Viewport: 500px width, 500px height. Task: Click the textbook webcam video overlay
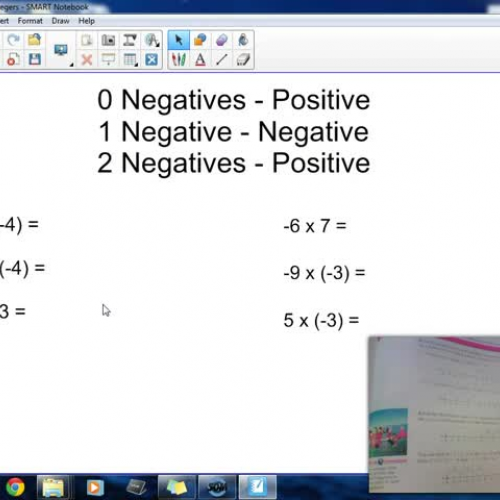coord(434,414)
